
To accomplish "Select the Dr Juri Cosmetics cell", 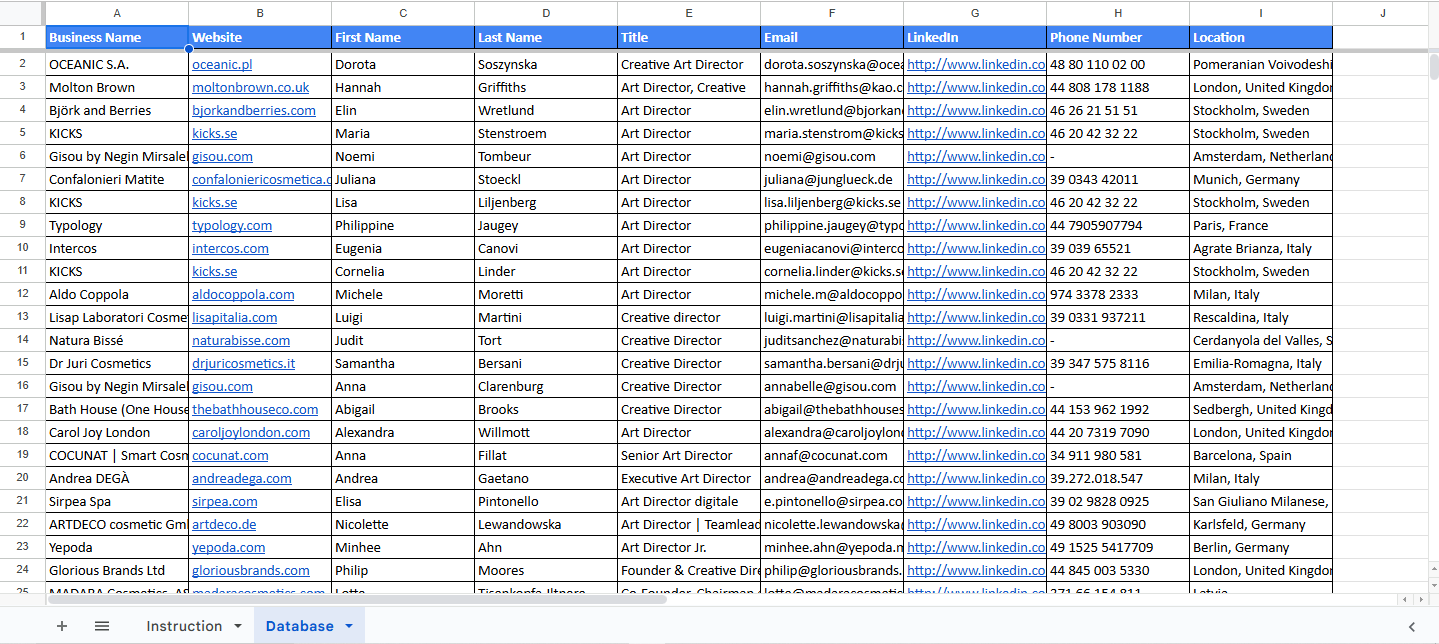I will [117, 363].
